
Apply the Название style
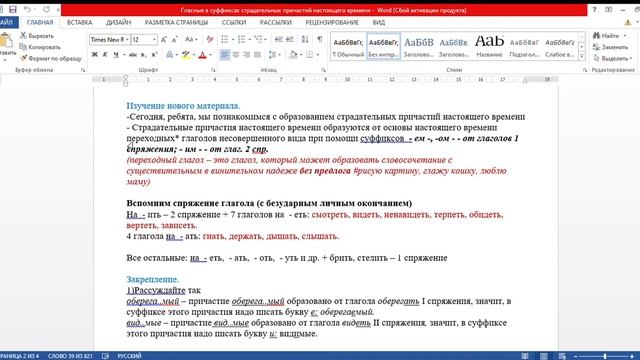click(x=489, y=47)
